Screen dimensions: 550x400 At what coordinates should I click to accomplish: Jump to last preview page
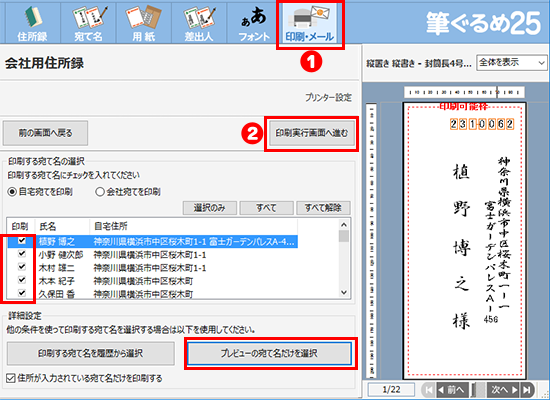[x=527, y=389]
